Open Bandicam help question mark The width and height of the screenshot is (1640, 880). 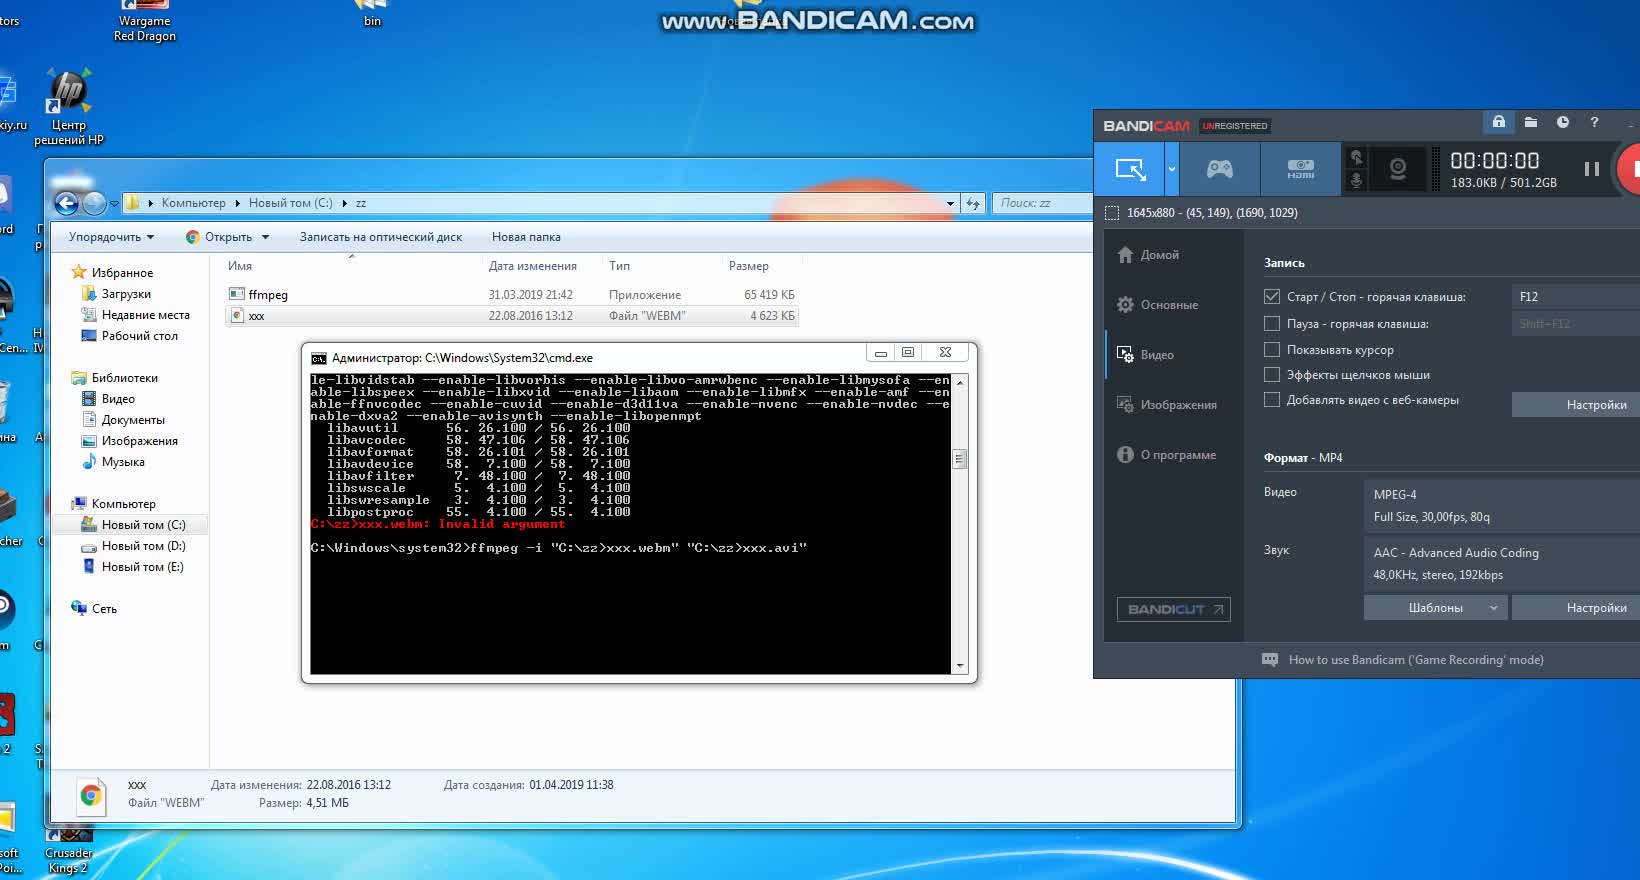(1594, 122)
